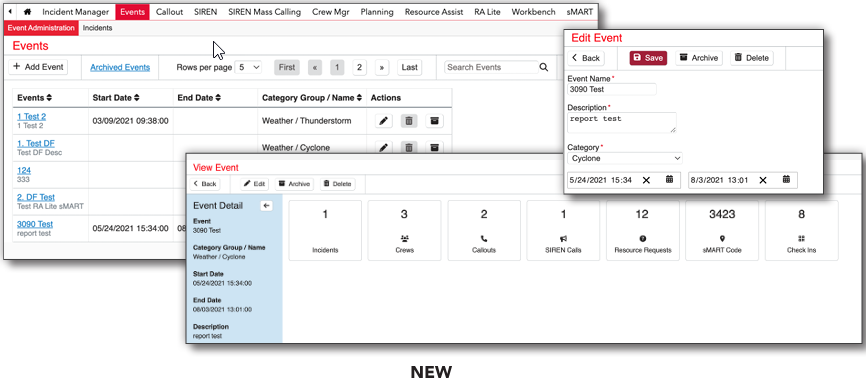The width and height of the screenshot is (866, 380).
Task: Open calendar picker for 5/24/2021 start date
Action: click(x=669, y=180)
